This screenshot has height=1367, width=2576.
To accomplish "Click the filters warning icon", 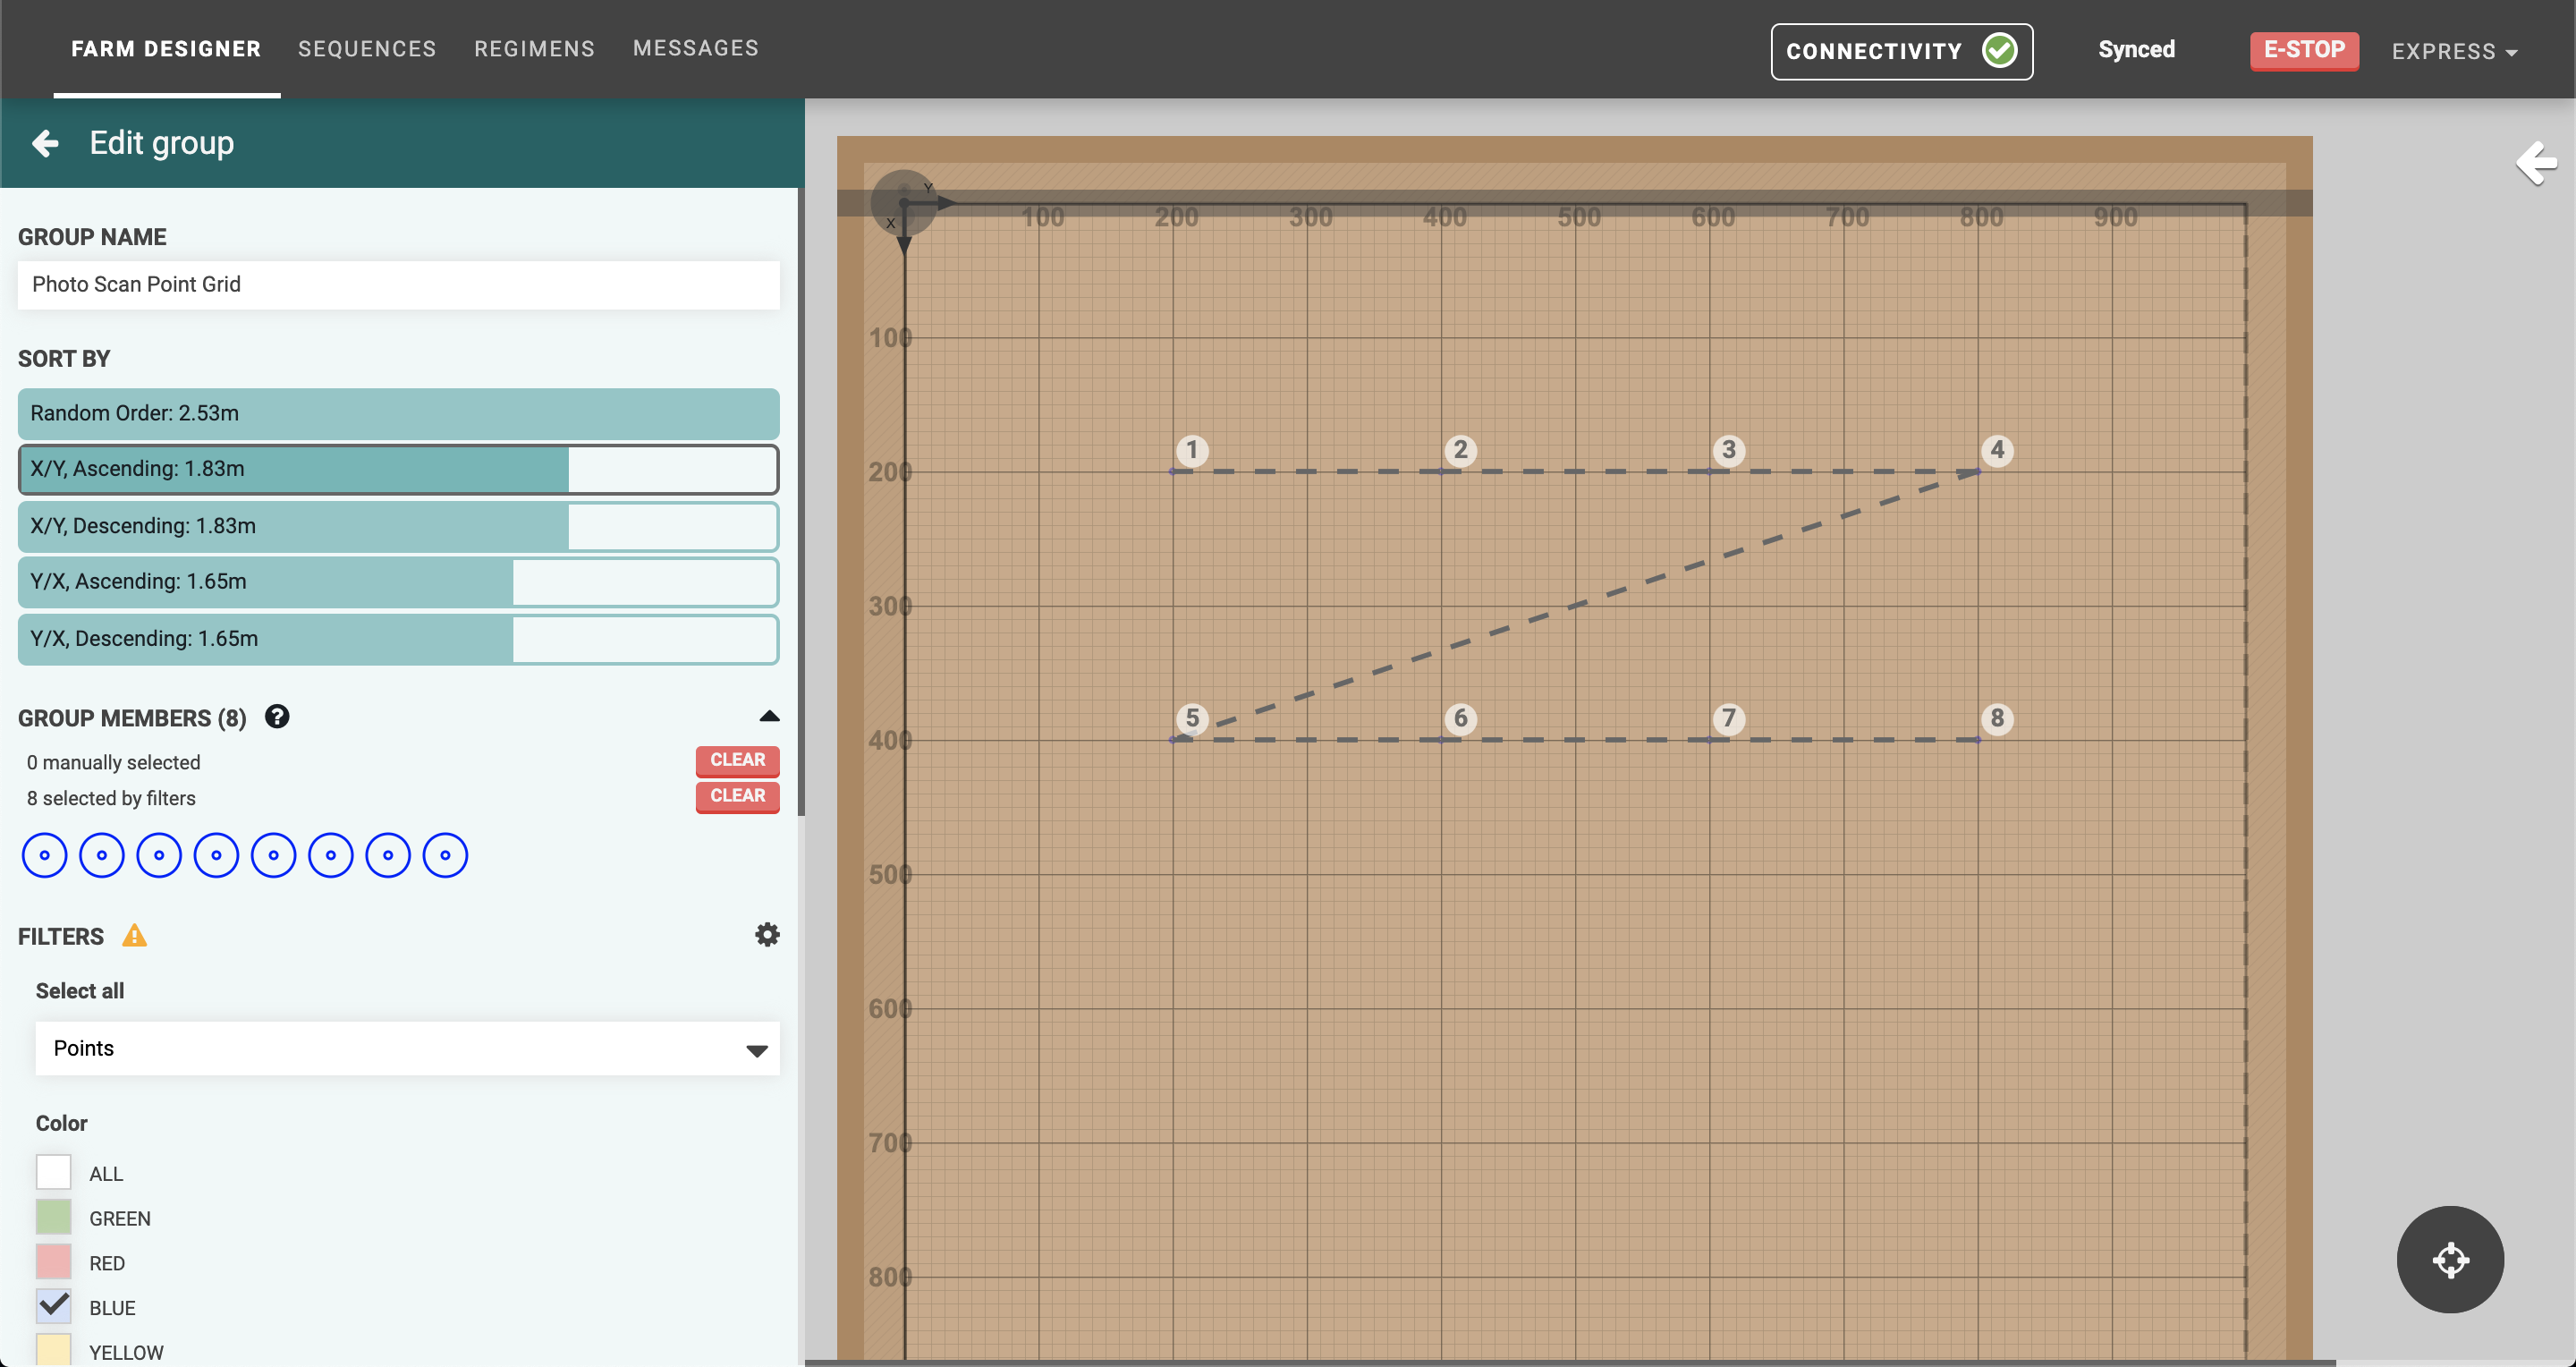I will click(x=136, y=936).
